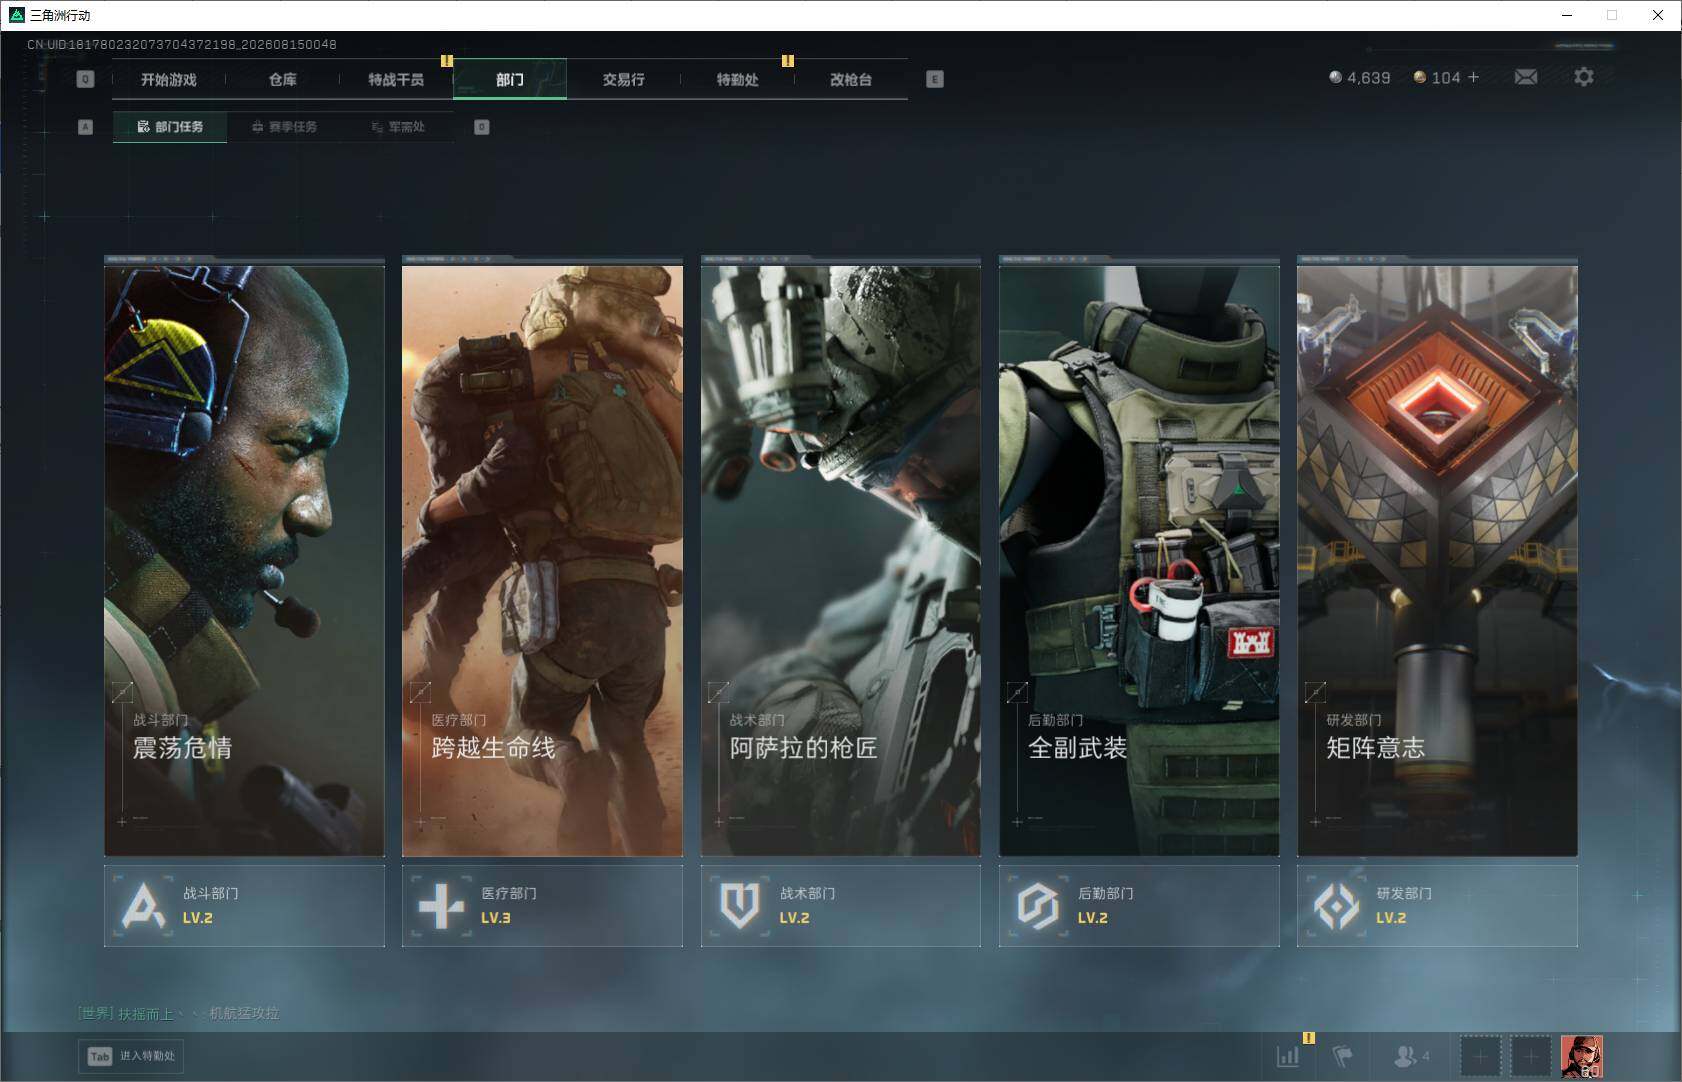Open the friends list icon showing 4
Viewport: 1682px width, 1082px height.
pos(1411,1055)
